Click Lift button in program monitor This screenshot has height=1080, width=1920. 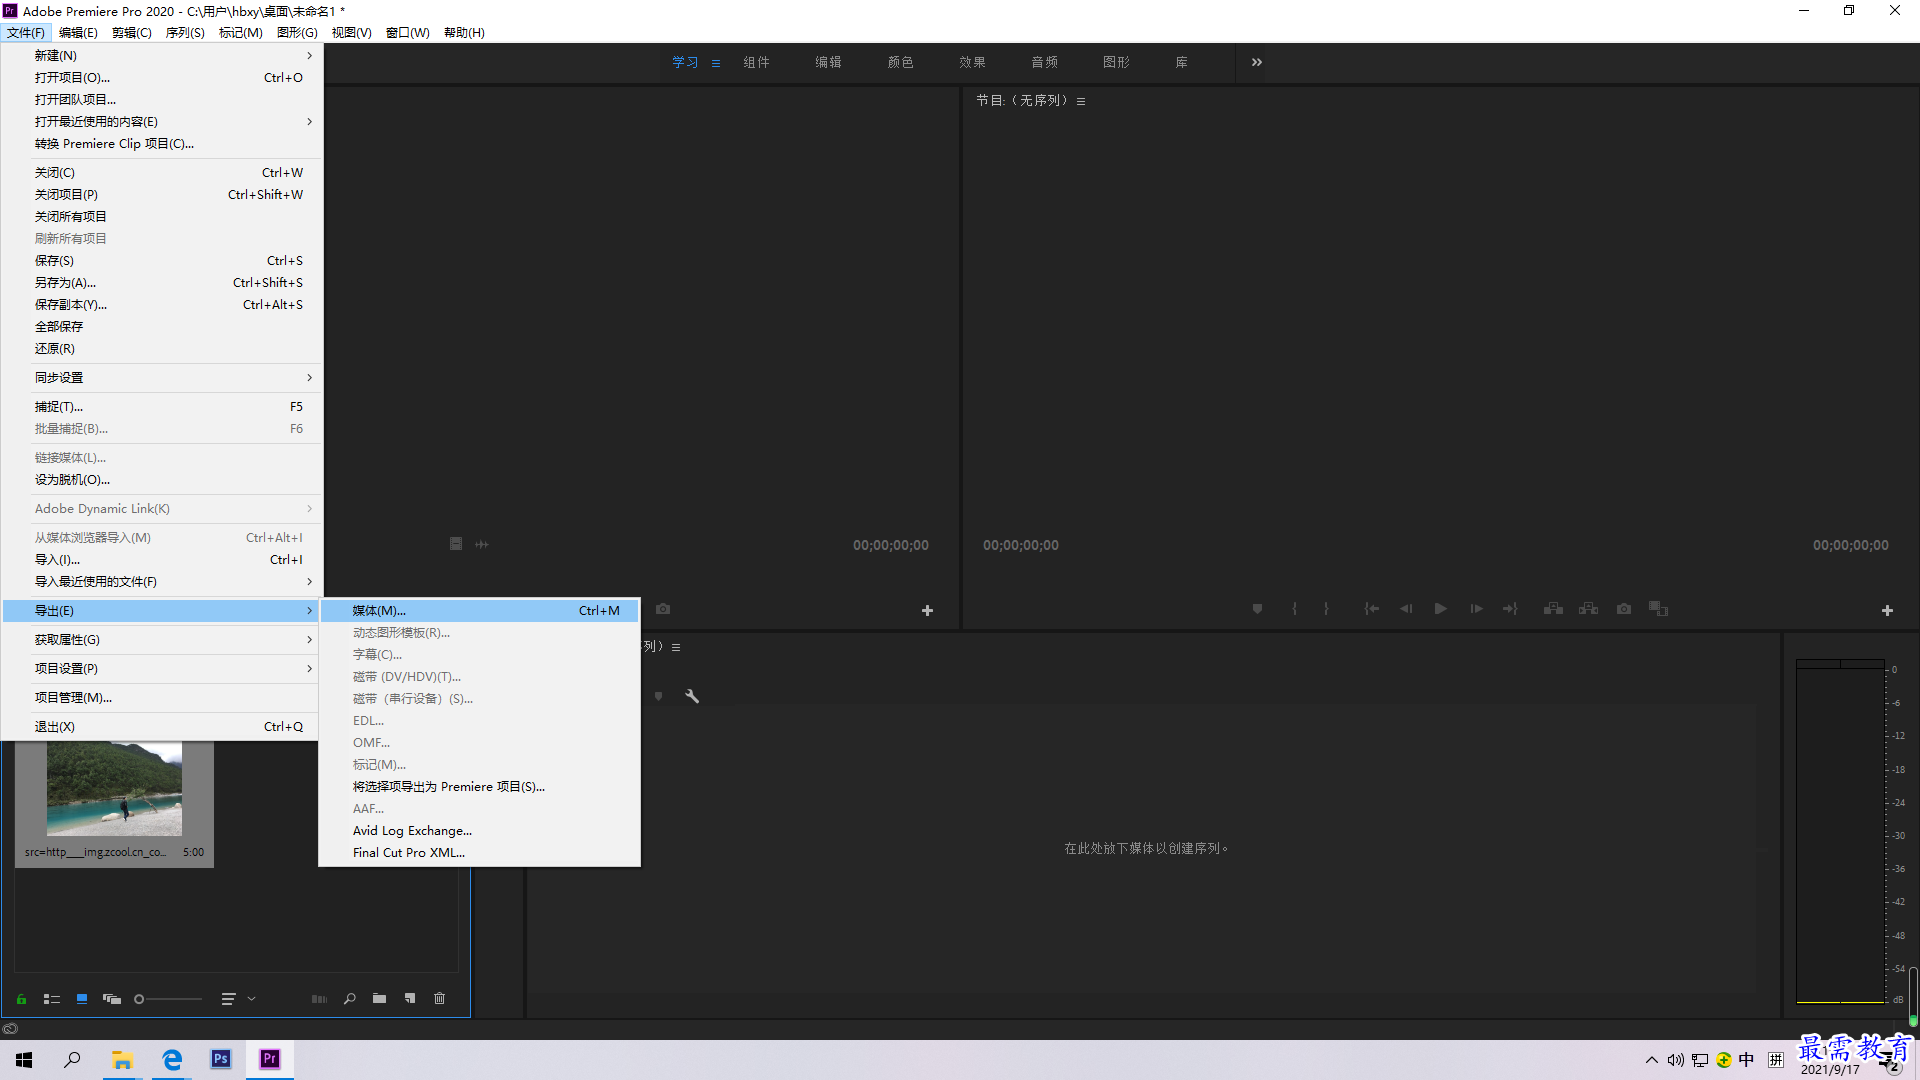tap(1553, 609)
